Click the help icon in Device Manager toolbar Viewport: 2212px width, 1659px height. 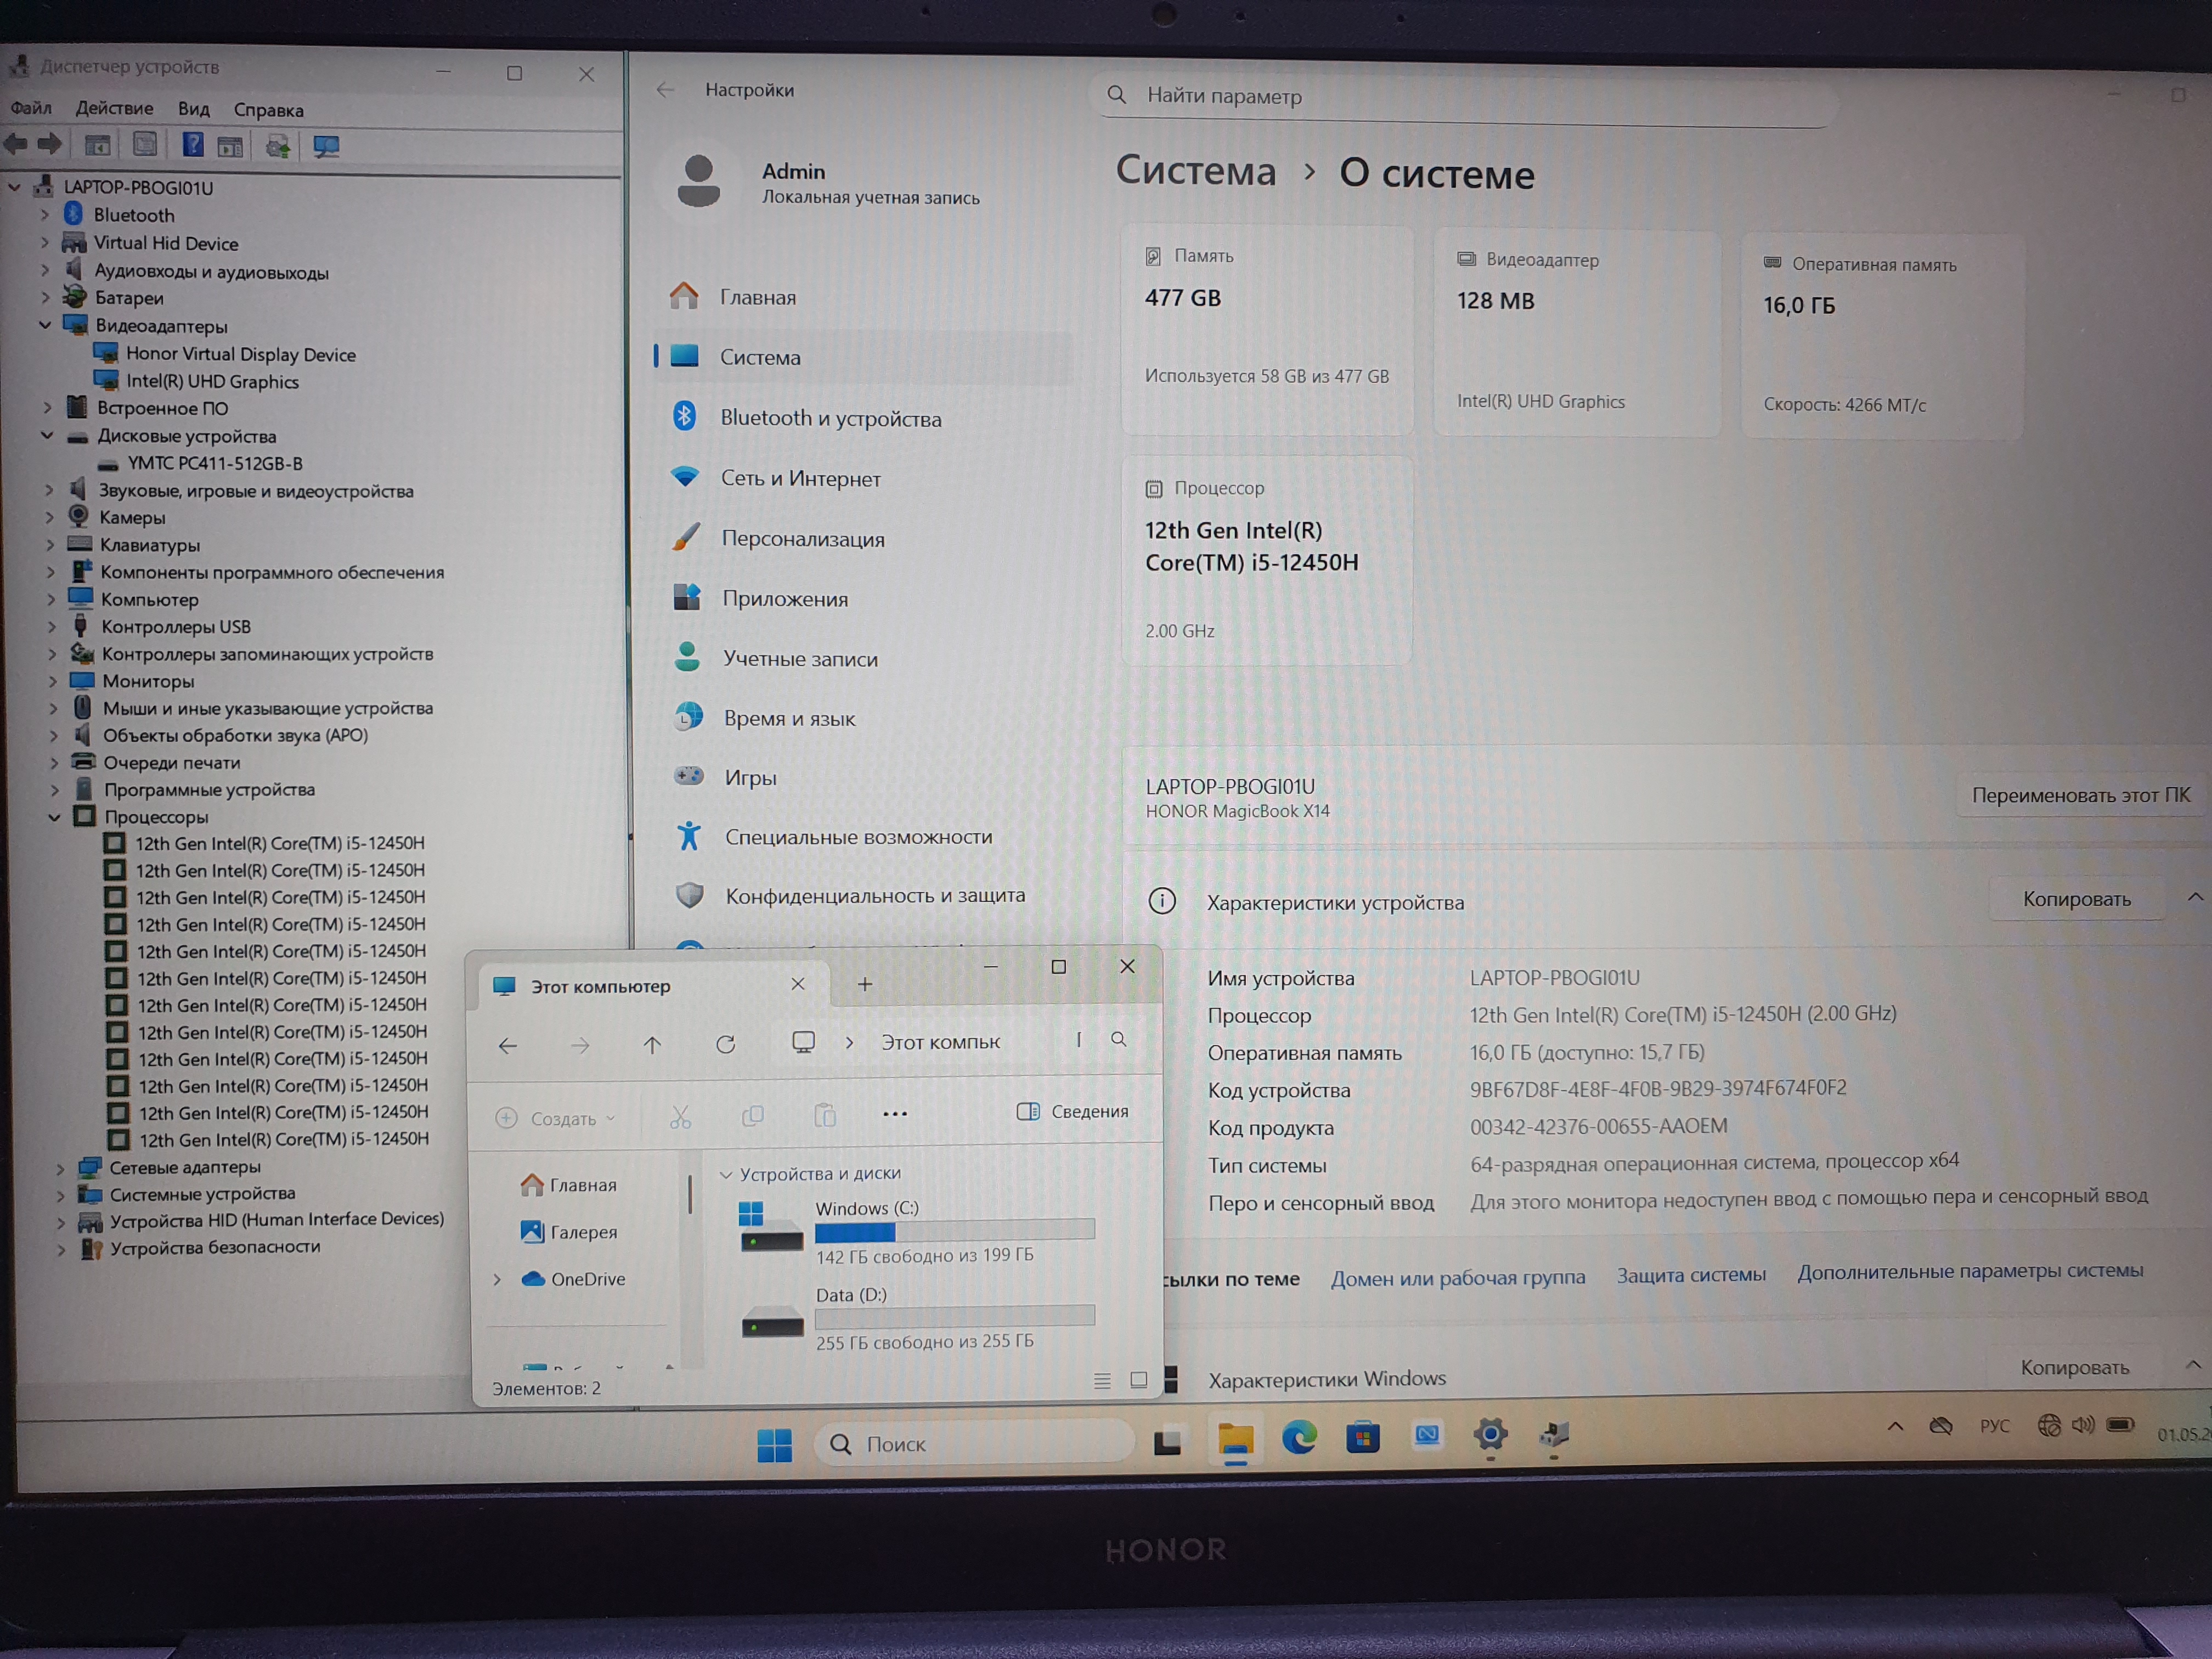pyautogui.click(x=193, y=145)
